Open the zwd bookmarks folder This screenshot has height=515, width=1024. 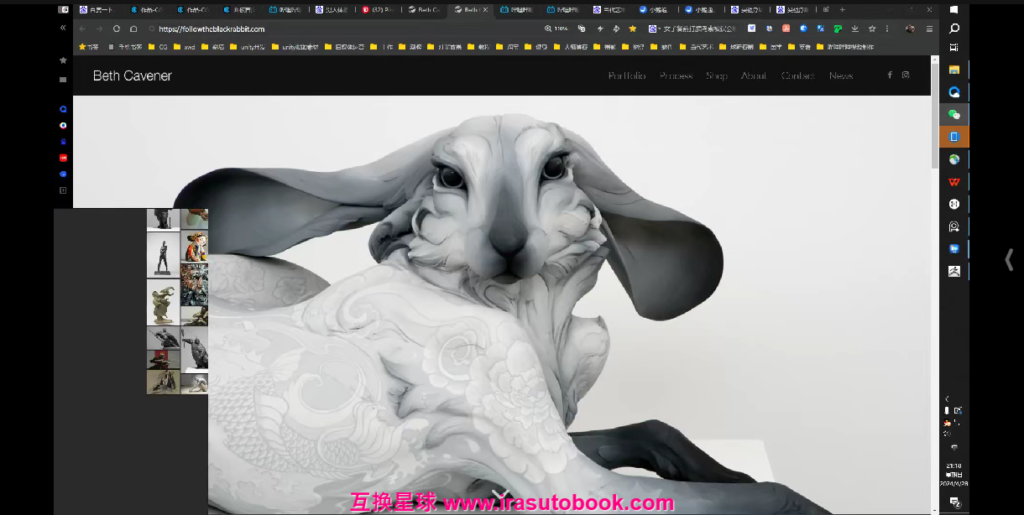click(184, 47)
